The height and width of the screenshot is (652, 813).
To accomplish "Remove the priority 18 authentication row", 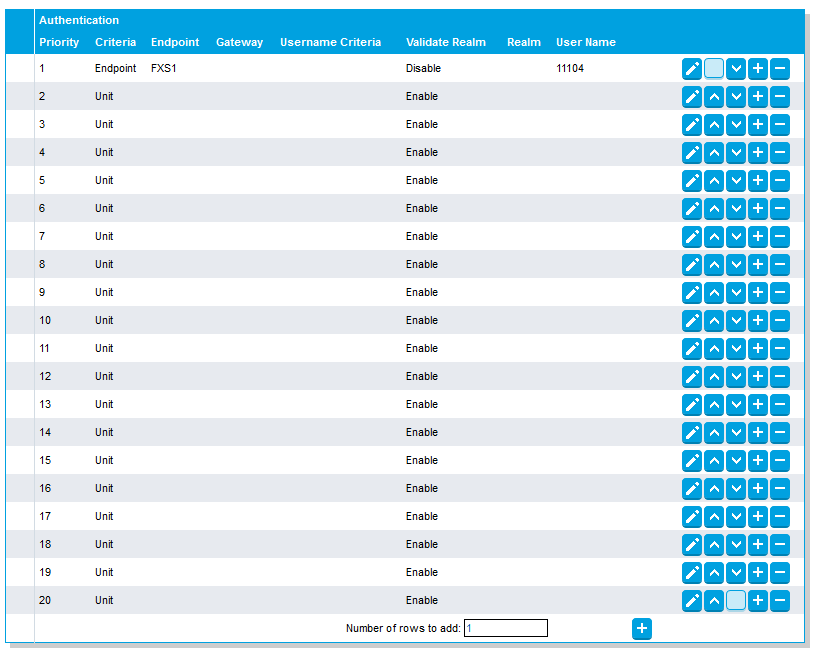I will pos(780,545).
